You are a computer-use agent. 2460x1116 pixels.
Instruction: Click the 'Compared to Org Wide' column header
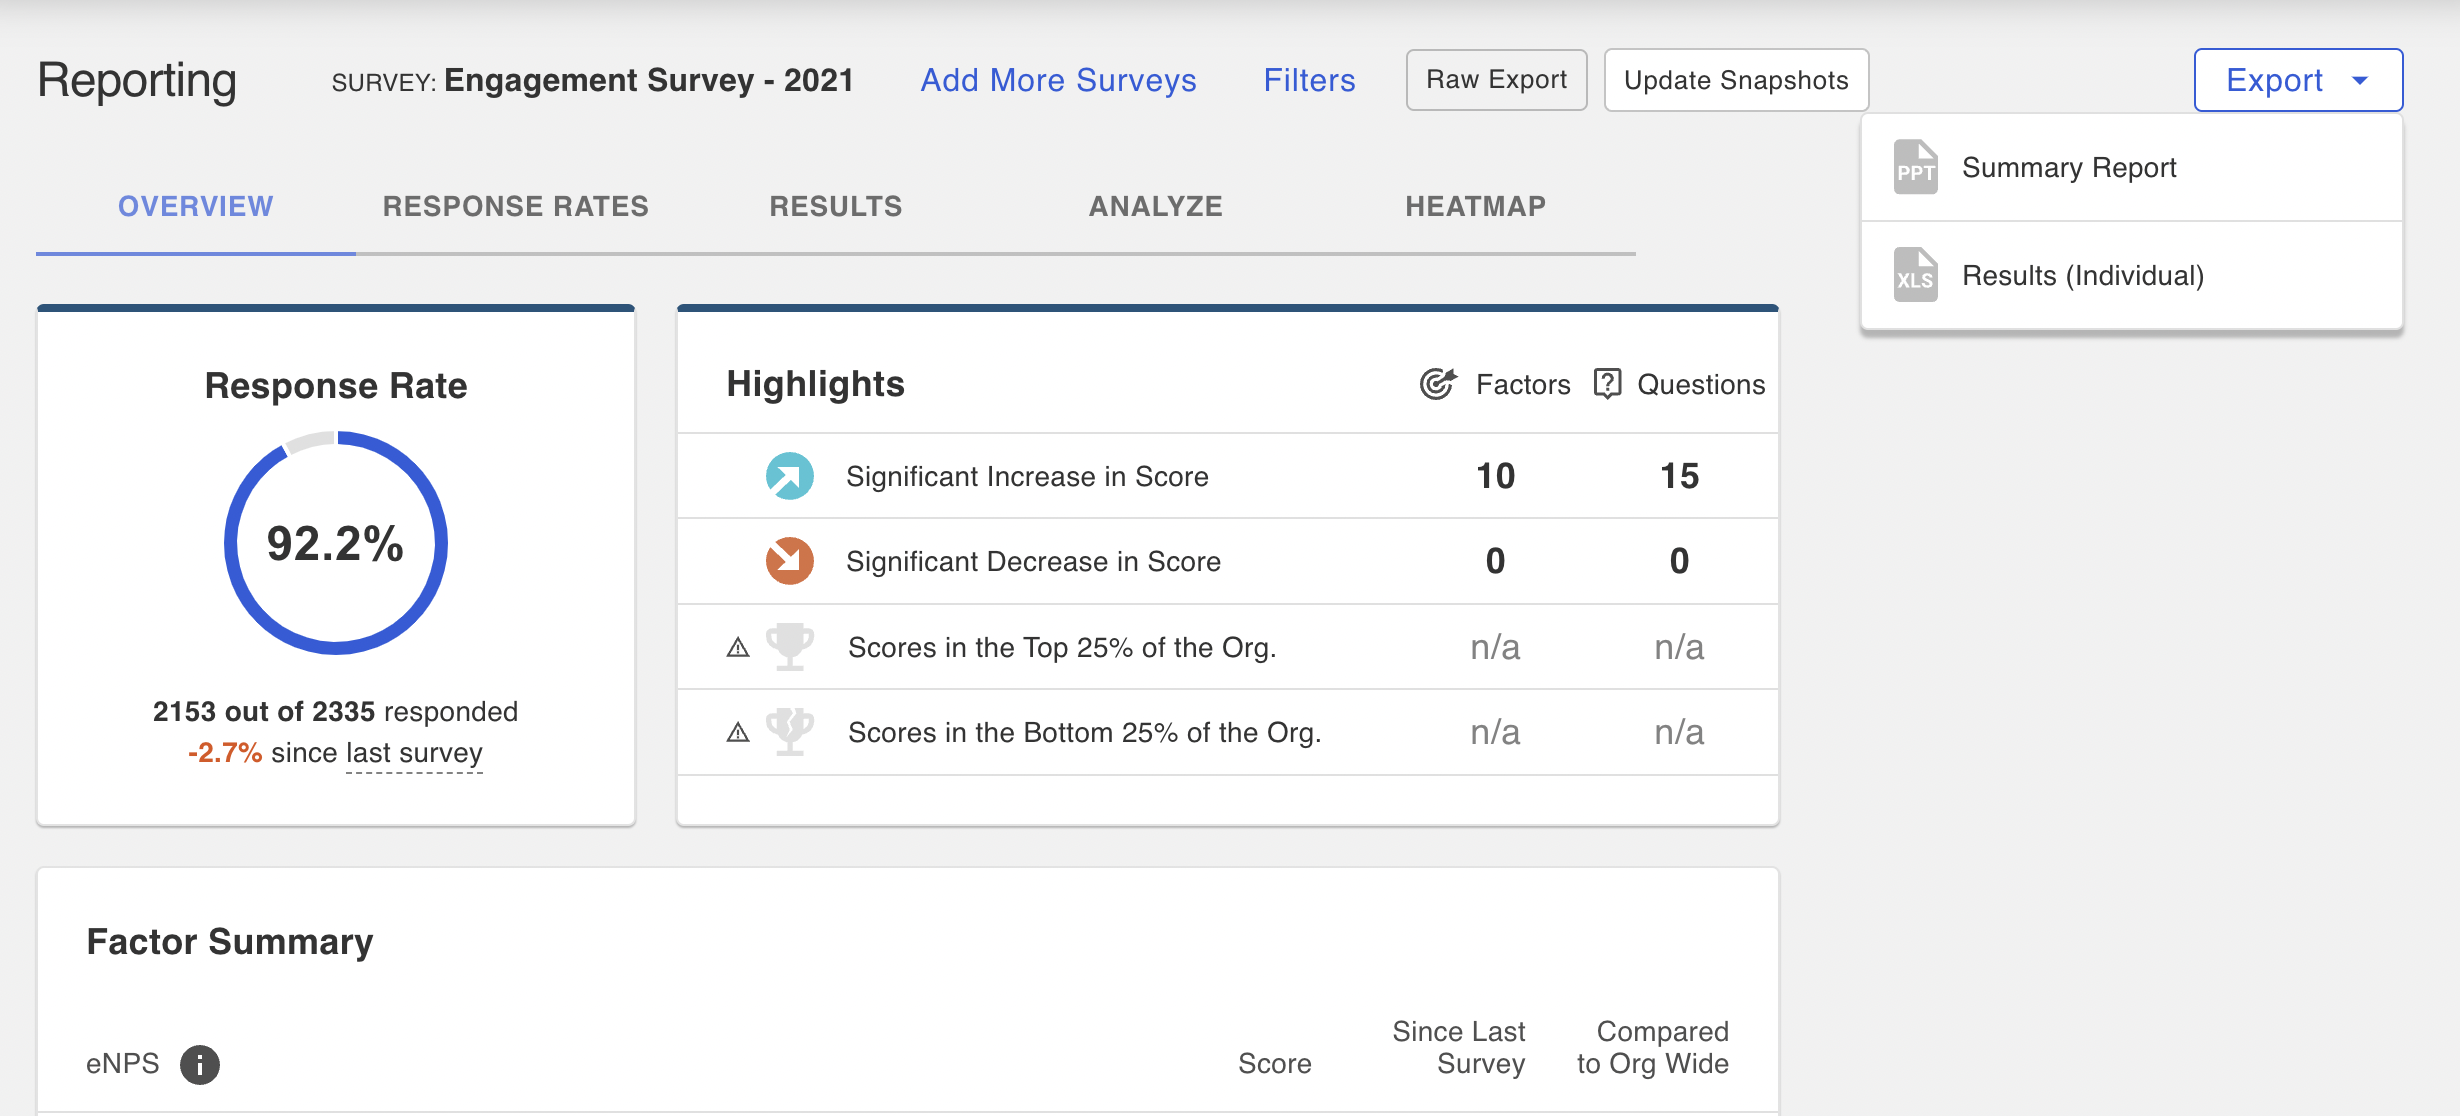coord(1653,1047)
